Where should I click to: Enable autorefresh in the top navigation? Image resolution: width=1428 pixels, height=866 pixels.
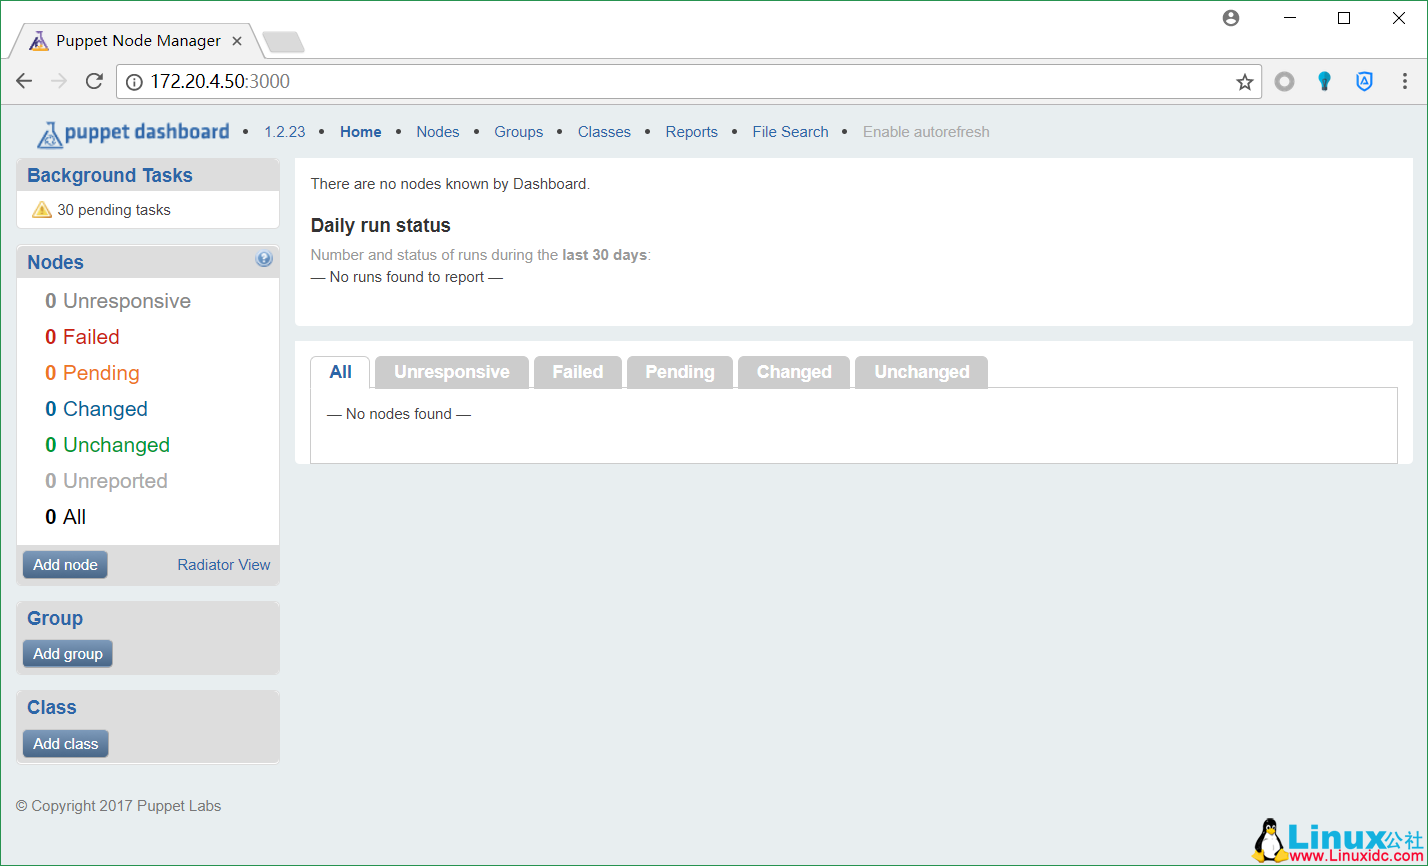(926, 132)
